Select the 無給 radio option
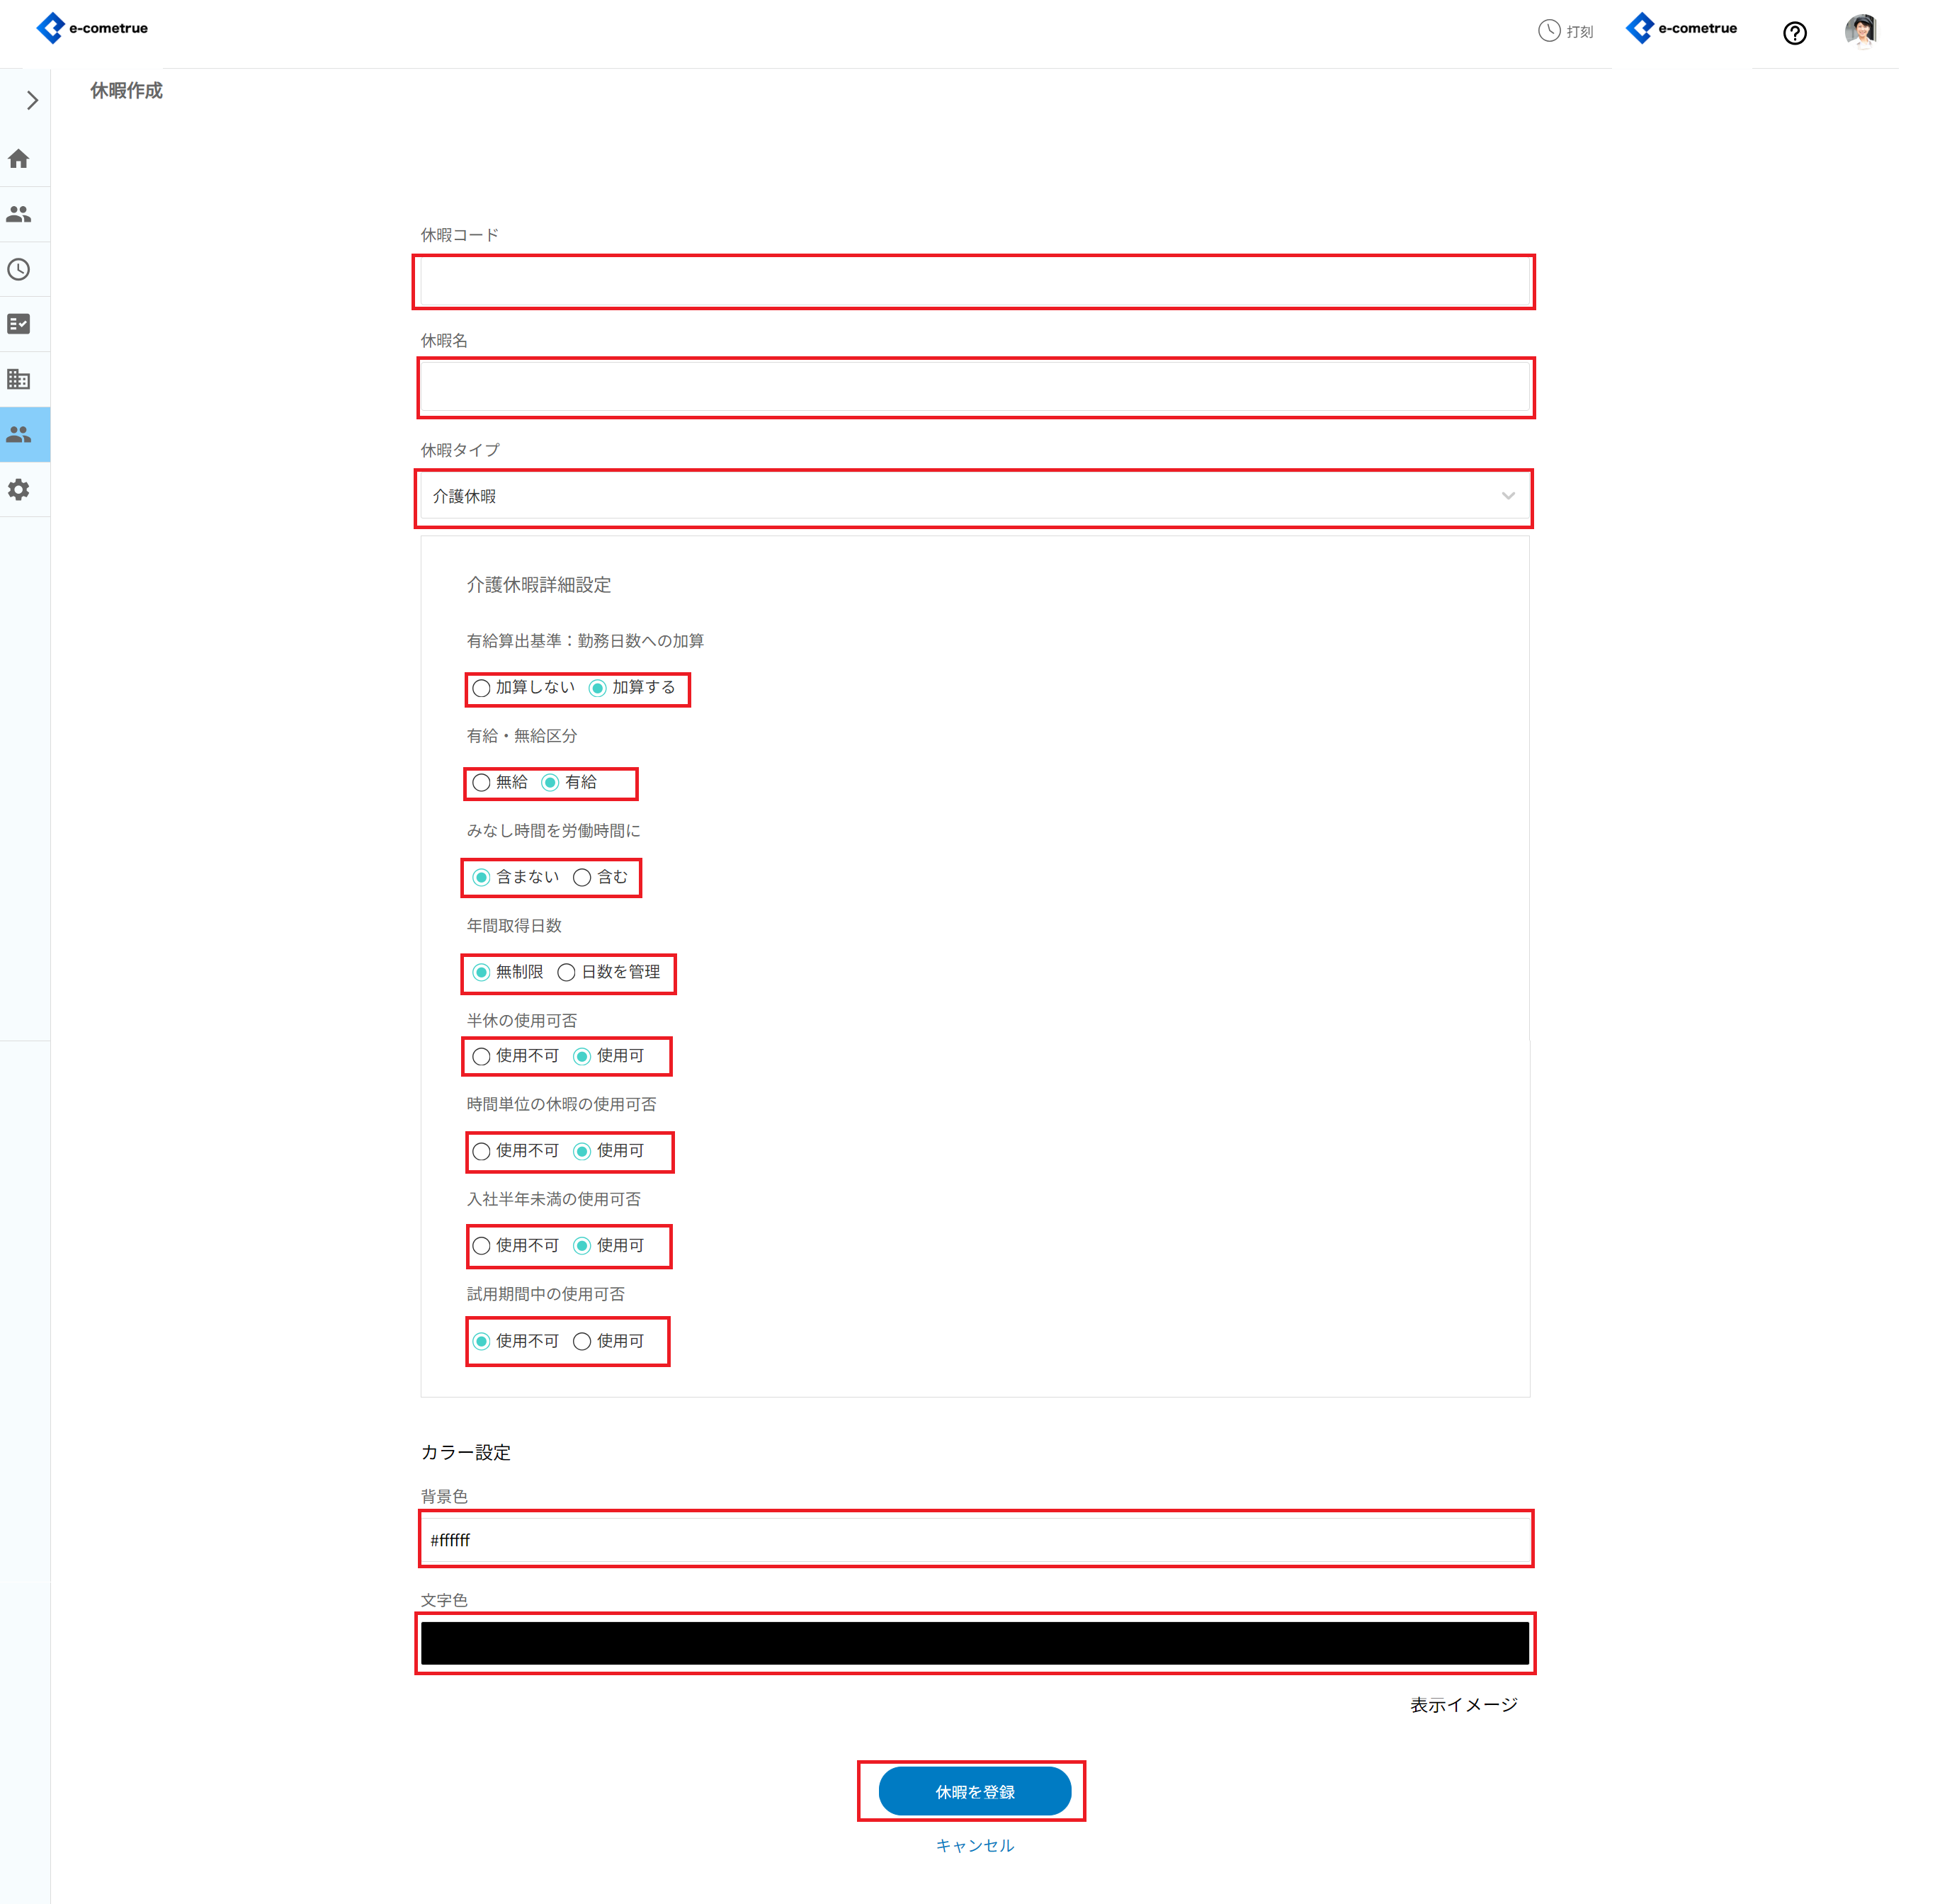The image size is (1935, 1904). pos(482,783)
